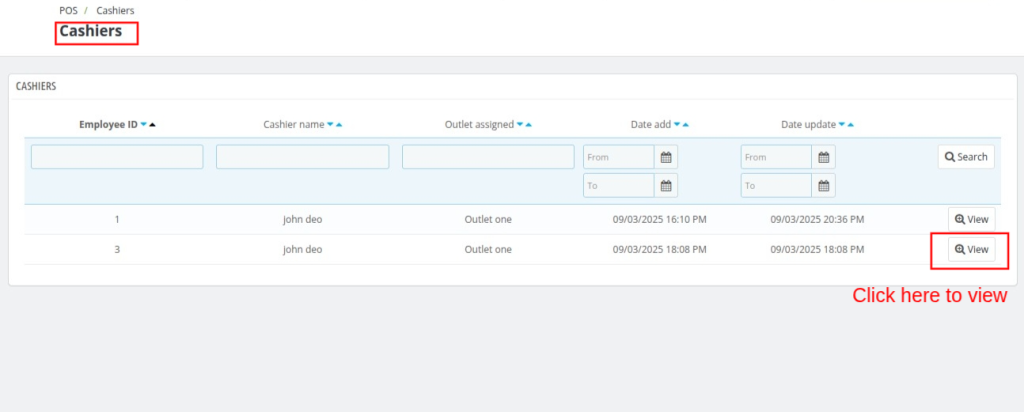The height and width of the screenshot is (412, 1024).
Task: Click Cashiers breadcrumb item
Action: point(116,10)
